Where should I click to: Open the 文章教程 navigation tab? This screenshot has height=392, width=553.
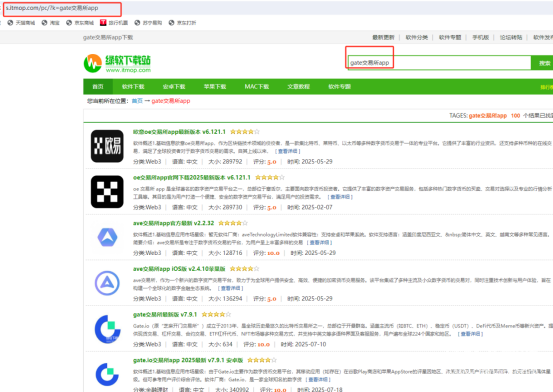298,86
